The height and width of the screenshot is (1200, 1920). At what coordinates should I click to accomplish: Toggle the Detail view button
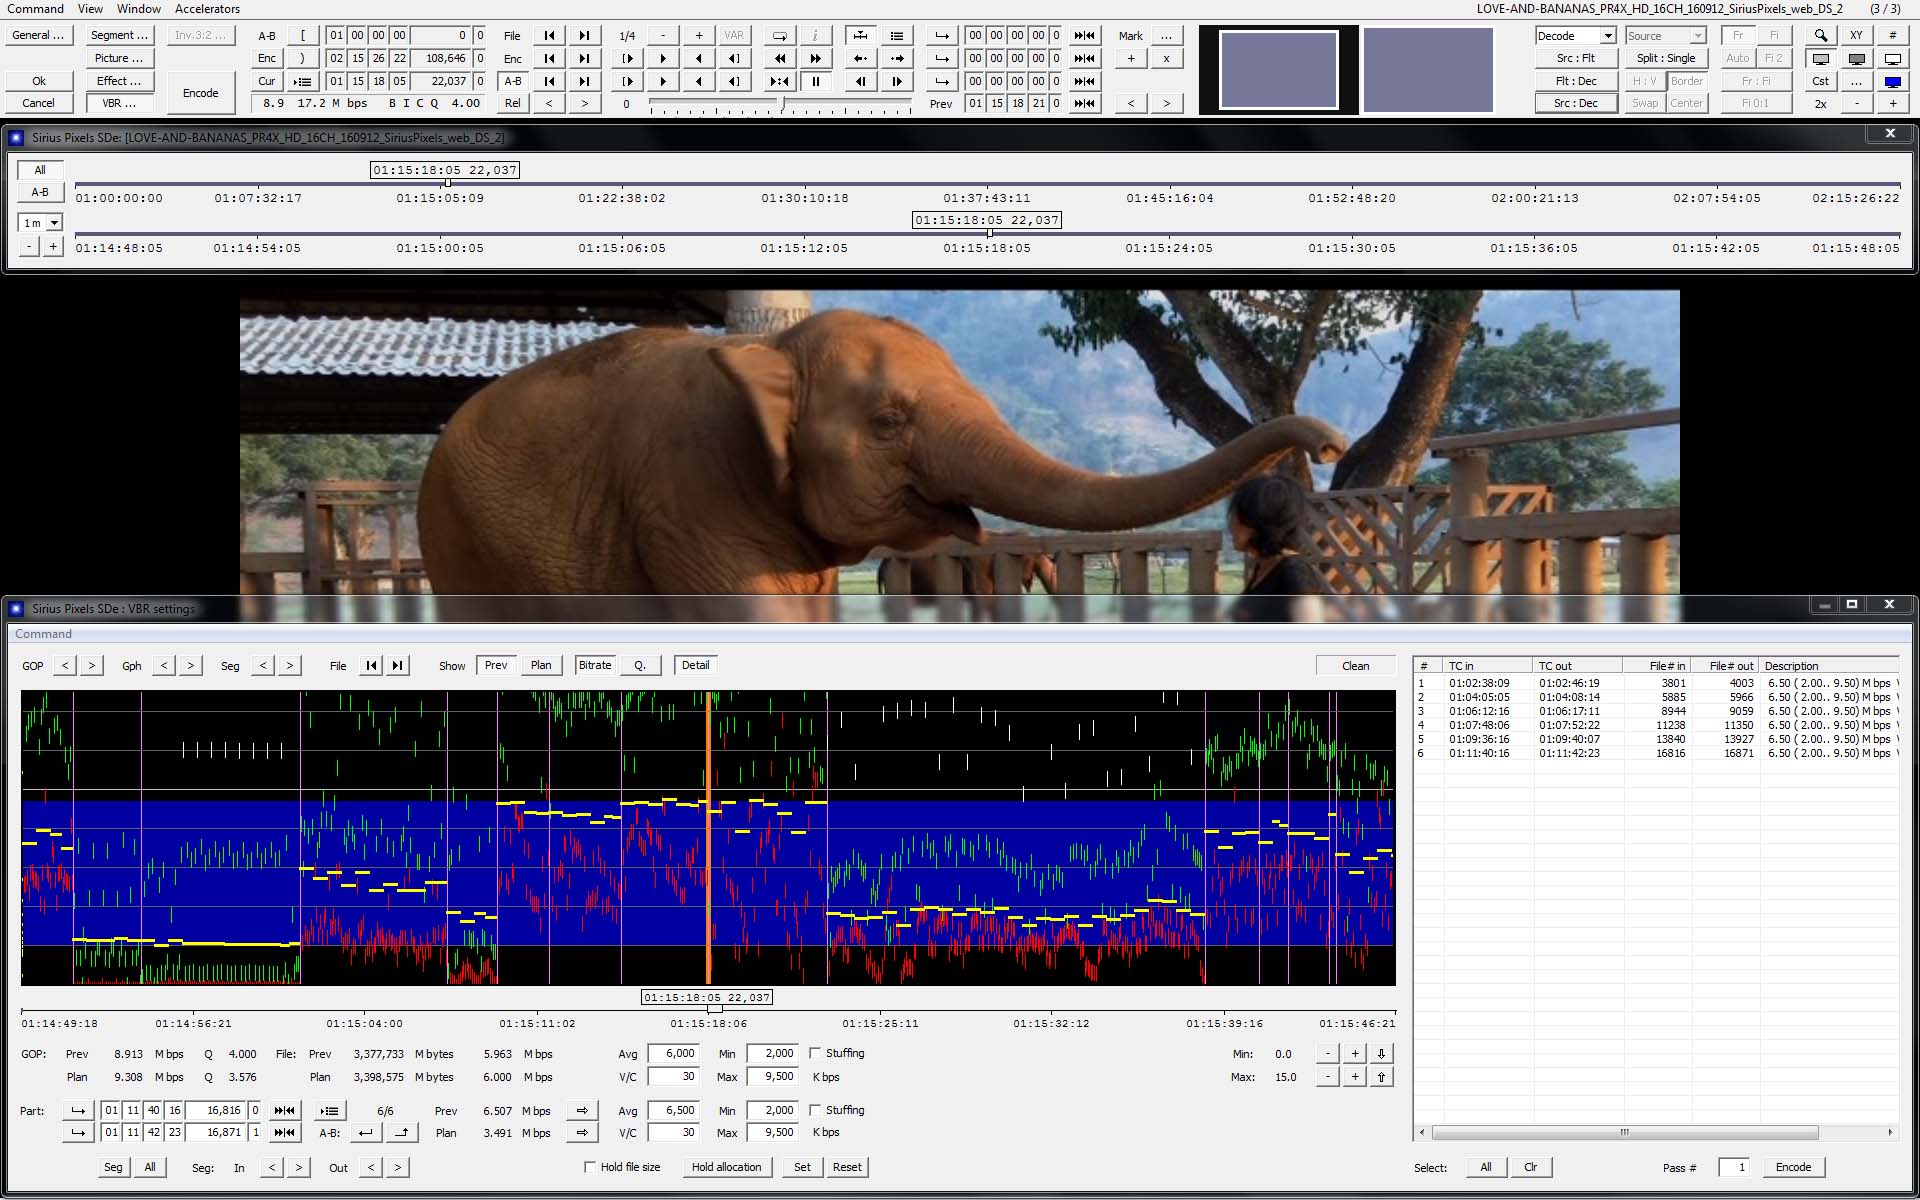(x=695, y=665)
